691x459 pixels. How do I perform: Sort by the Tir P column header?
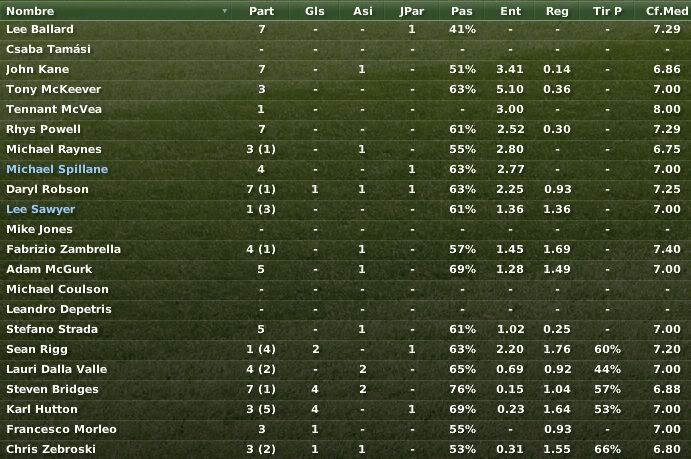click(x=607, y=11)
